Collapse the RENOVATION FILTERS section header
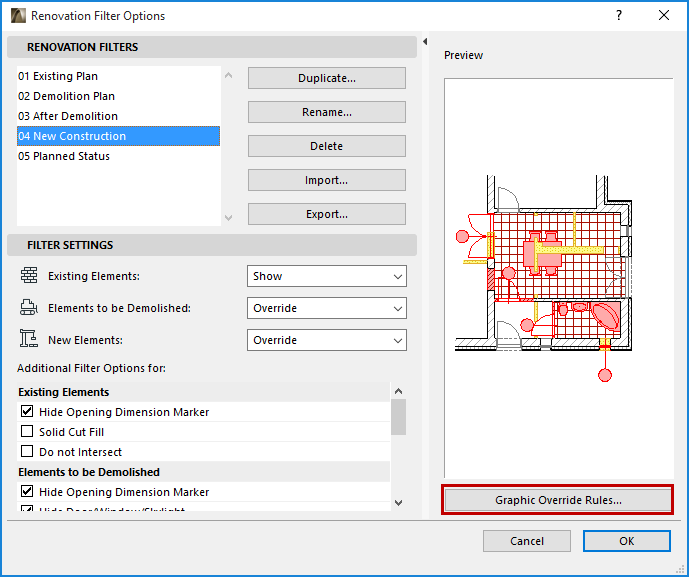This screenshot has width=689, height=577. click(212, 47)
